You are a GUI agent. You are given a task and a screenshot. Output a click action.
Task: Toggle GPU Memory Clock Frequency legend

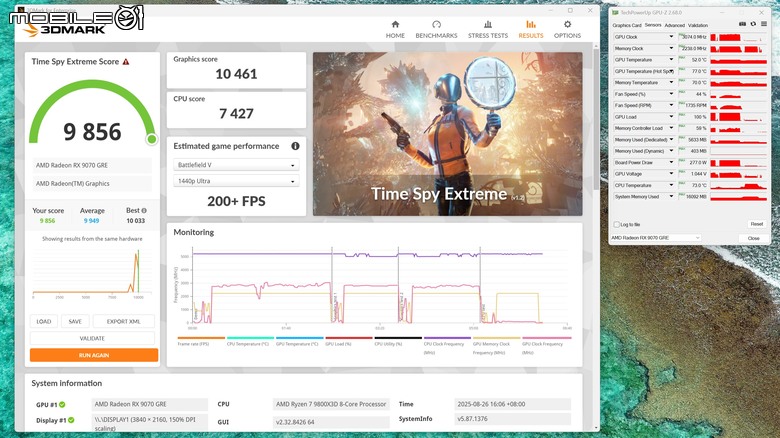496,345
